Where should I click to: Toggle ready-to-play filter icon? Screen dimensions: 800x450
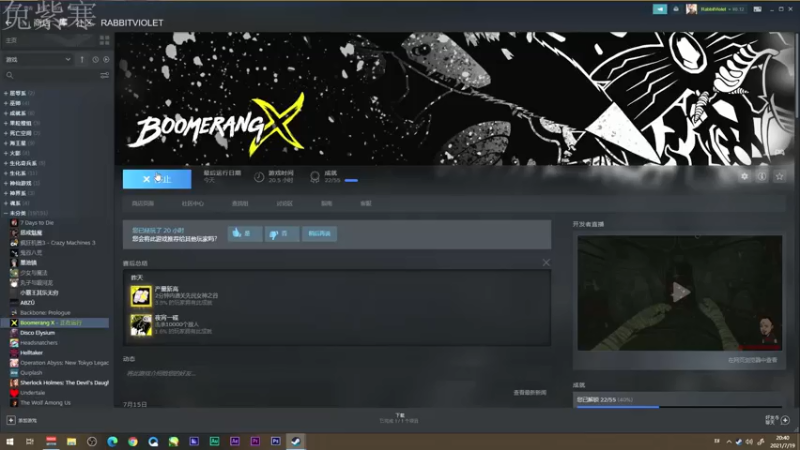(x=106, y=60)
